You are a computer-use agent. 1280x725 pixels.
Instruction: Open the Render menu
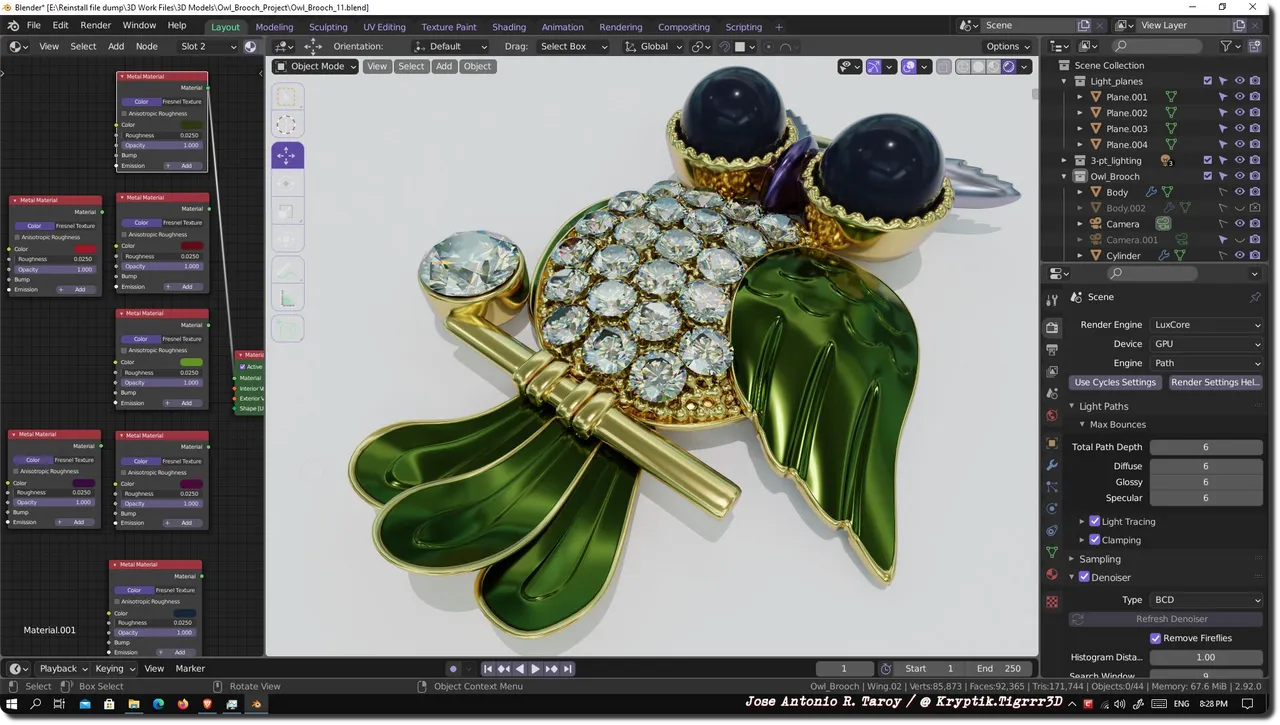coord(96,25)
